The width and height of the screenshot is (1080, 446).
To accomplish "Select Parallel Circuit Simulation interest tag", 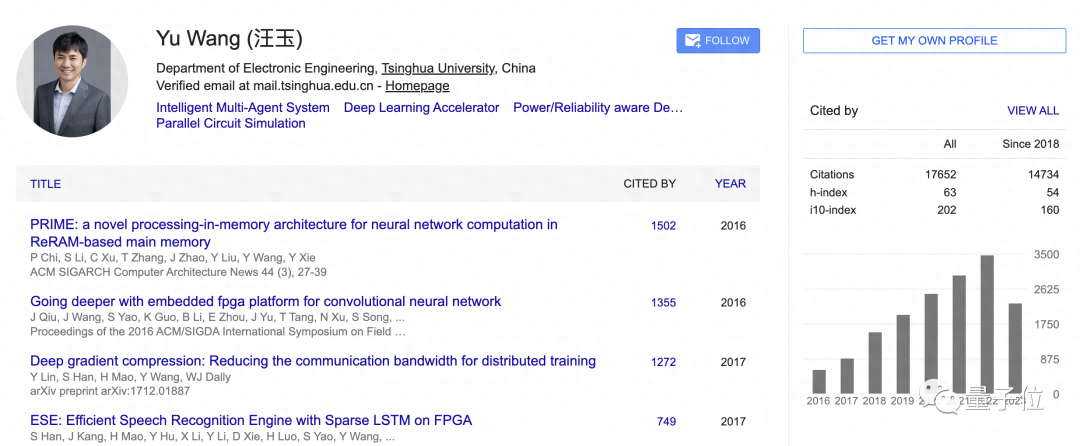I will [231, 124].
